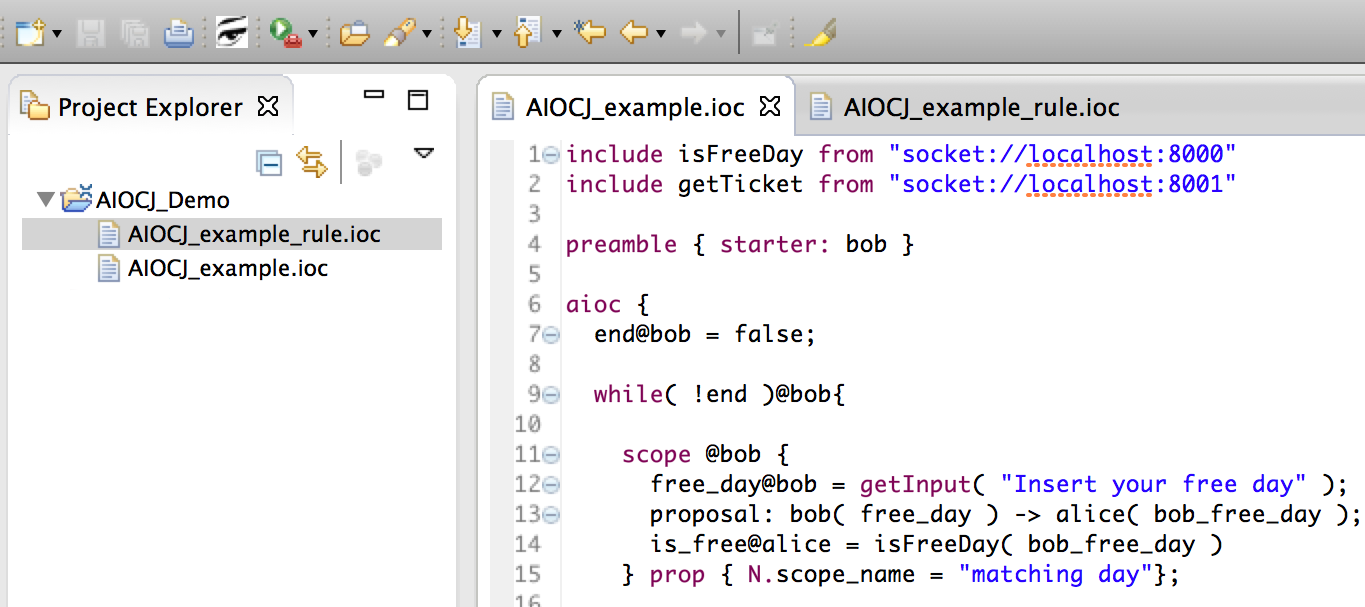The width and height of the screenshot is (1365, 607).
Task: Click the Back navigation arrow
Action: click(x=634, y=34)
